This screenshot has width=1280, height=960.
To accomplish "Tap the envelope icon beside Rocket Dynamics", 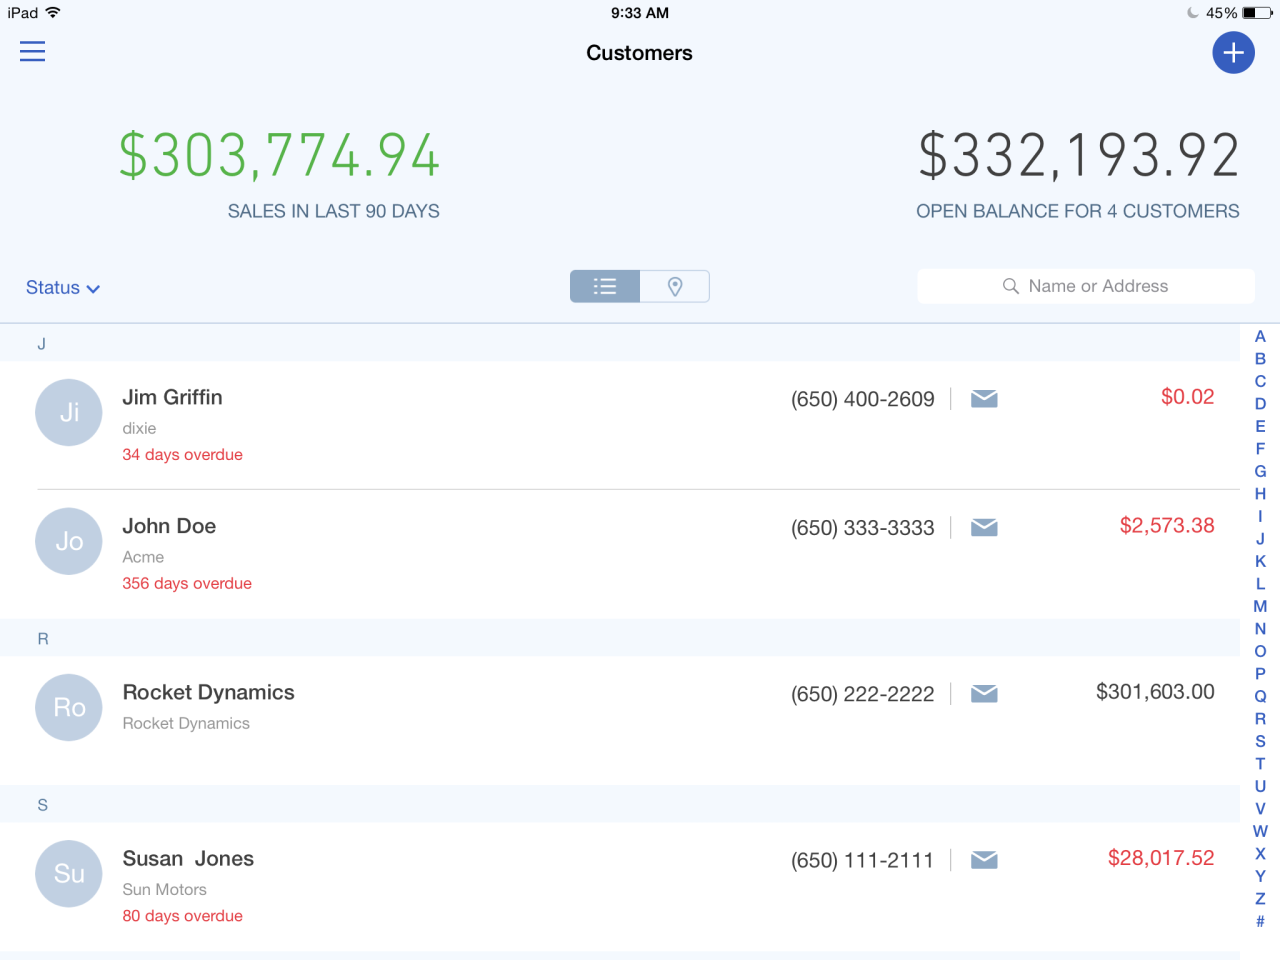I will click(983, 693).
